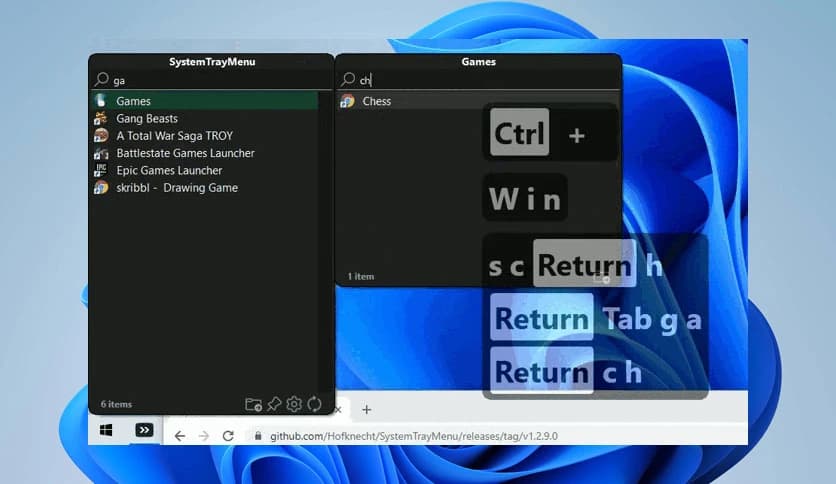Screen dimensions: 836x484
Task: Click the Total War Saga TROY icon
Action: pos(101,135)
